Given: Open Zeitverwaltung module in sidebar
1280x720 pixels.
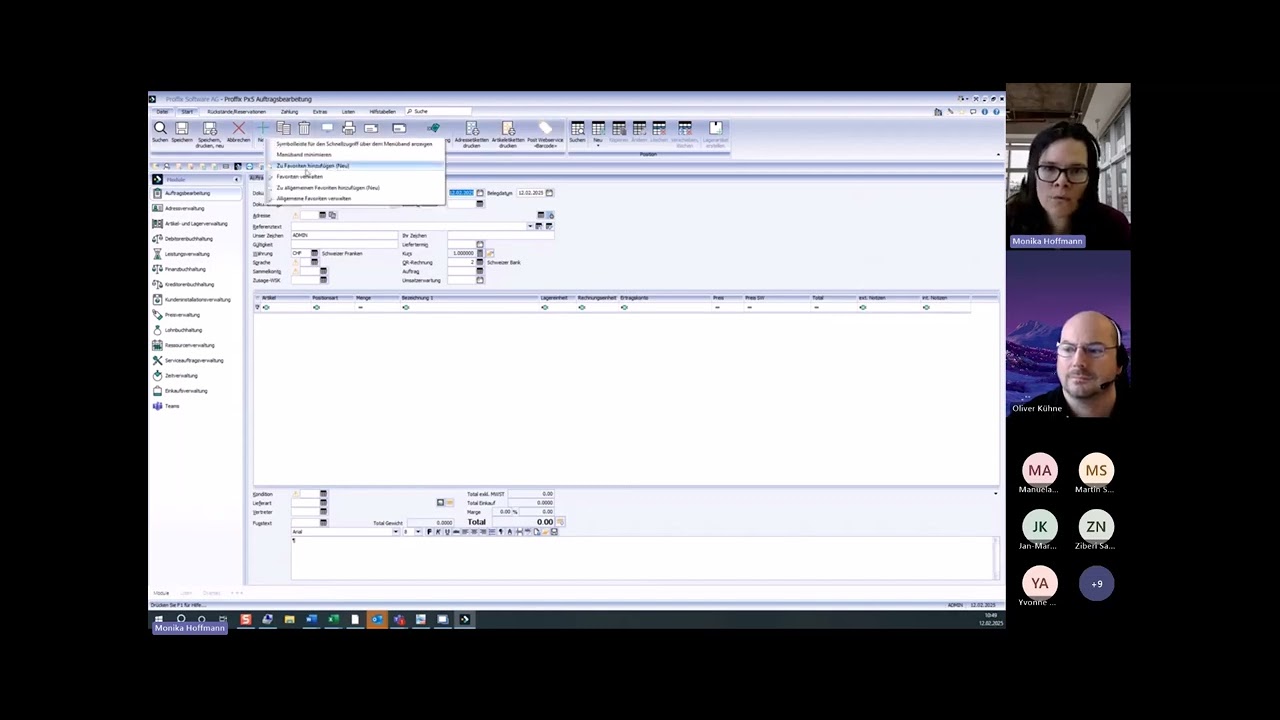Looking at the screenshot, I should tap(196, 375).
